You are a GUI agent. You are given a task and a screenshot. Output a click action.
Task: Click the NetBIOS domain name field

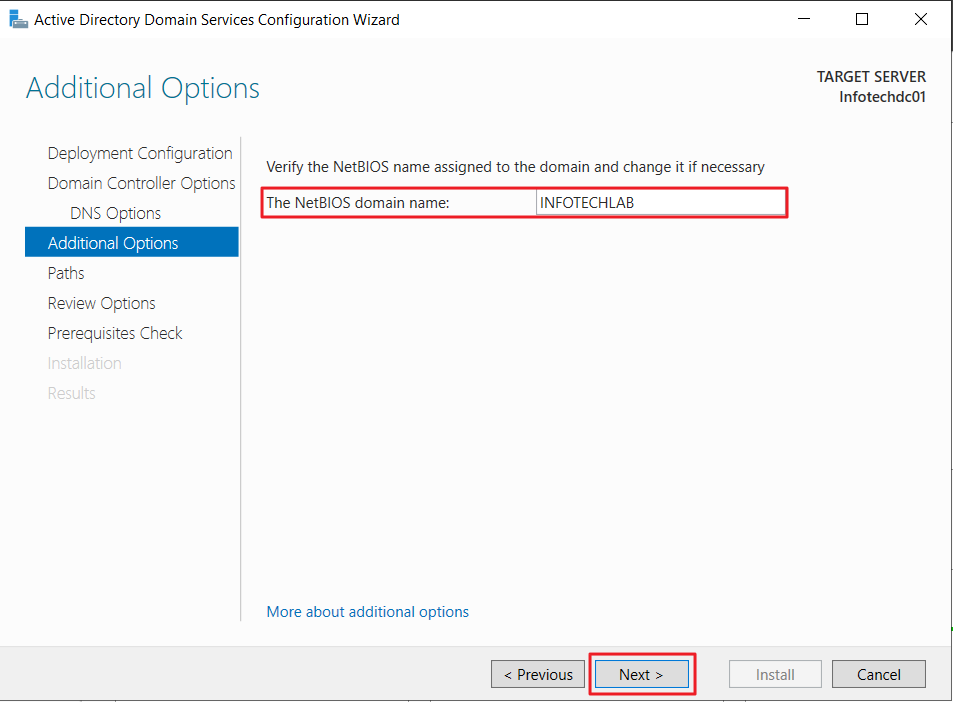660,202
